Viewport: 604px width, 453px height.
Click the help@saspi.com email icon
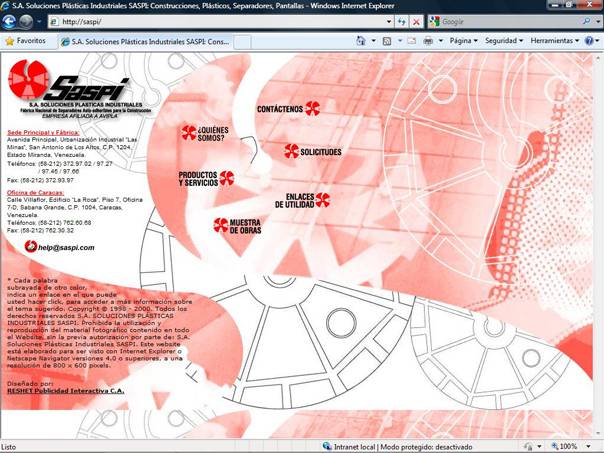[x=30, y=246]
